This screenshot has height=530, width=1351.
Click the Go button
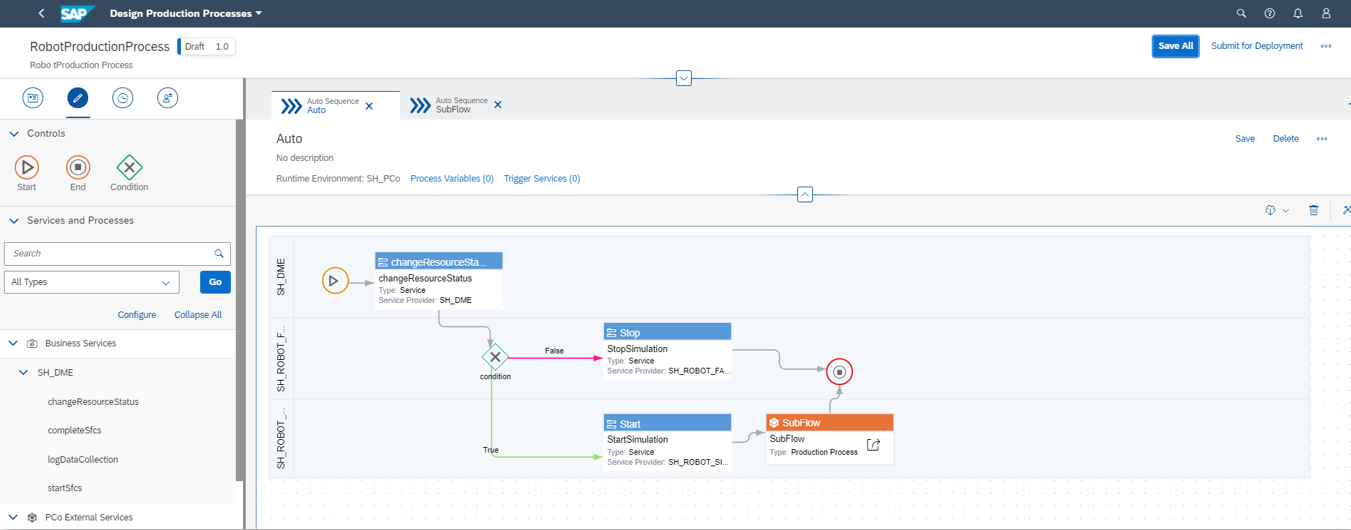(215, 282)
